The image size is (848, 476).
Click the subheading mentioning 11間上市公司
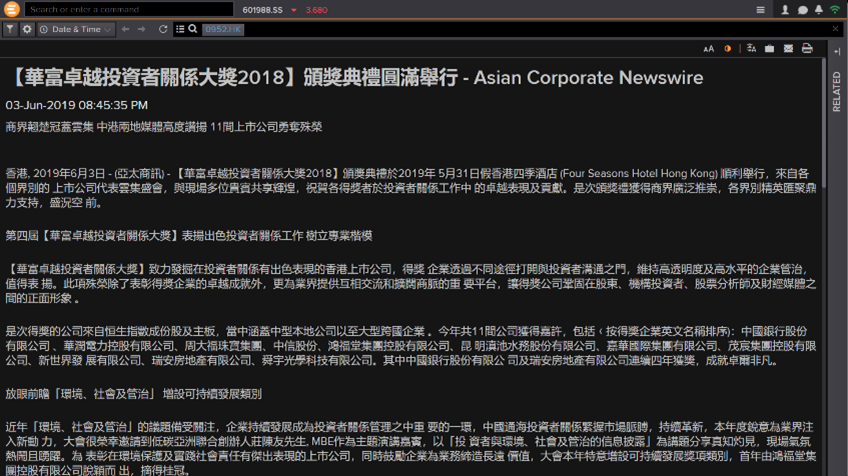pos(164,127)
